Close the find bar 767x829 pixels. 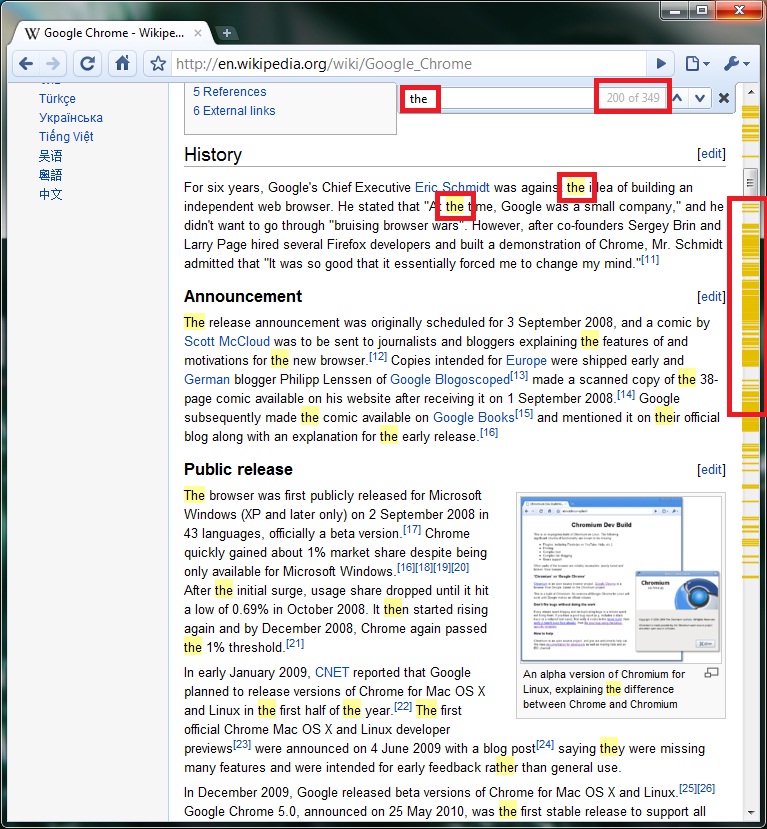tap(724, 98)
